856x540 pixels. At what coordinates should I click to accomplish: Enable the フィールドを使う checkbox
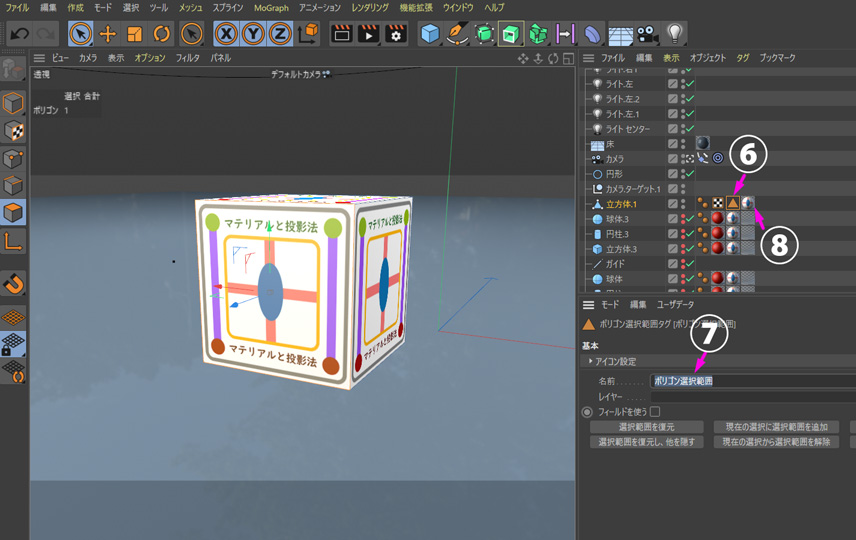click(655, 412)
